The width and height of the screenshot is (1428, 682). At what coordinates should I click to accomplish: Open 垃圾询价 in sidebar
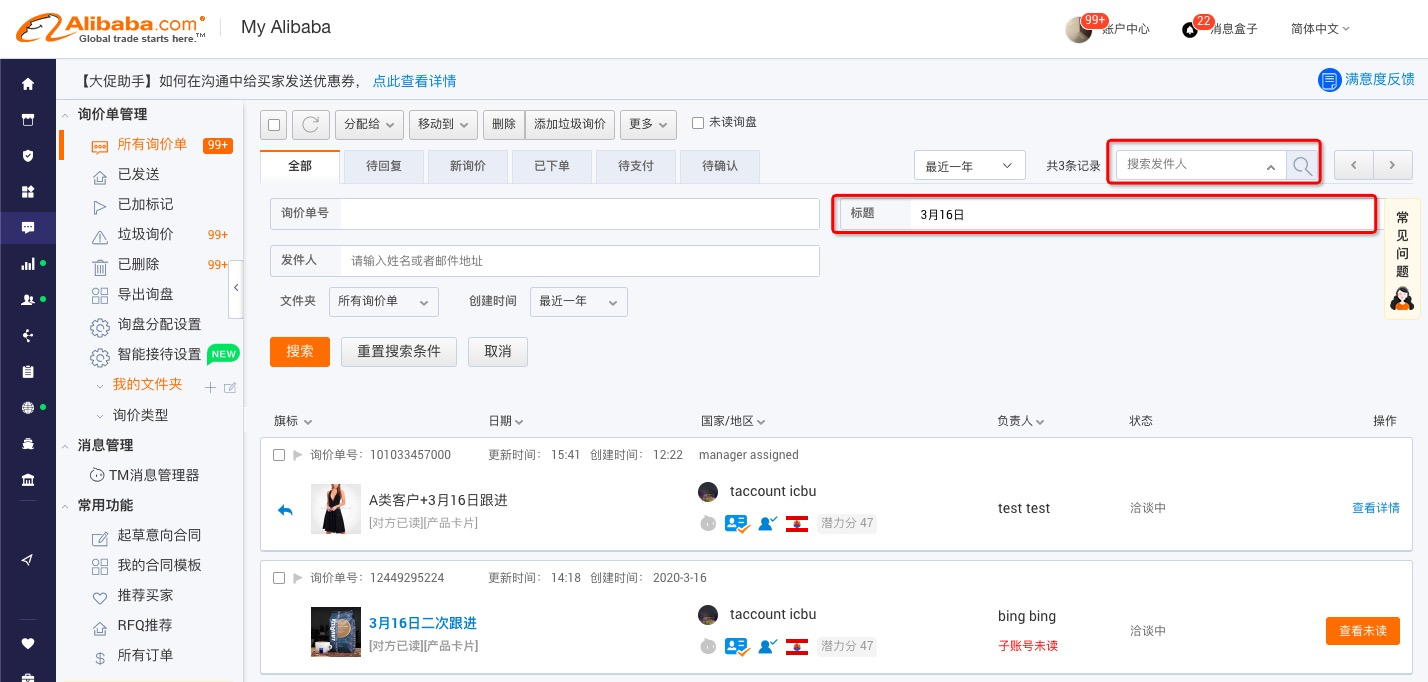(x=145, y=235)
